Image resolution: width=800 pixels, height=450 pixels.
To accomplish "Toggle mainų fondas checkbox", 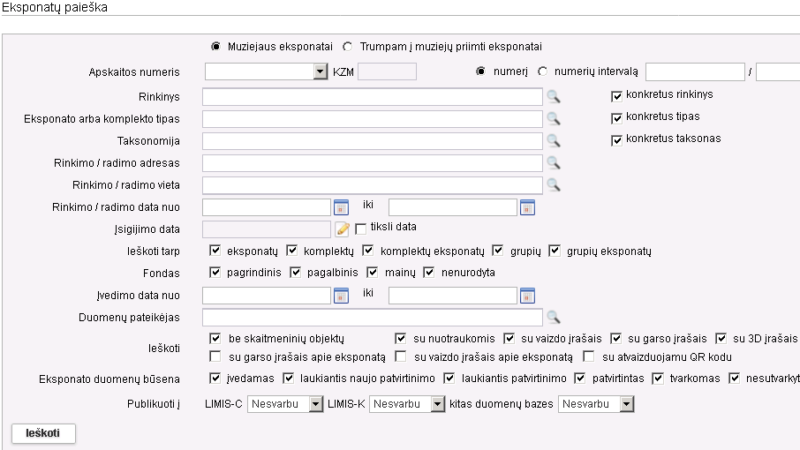I will (x=373, y=272).
